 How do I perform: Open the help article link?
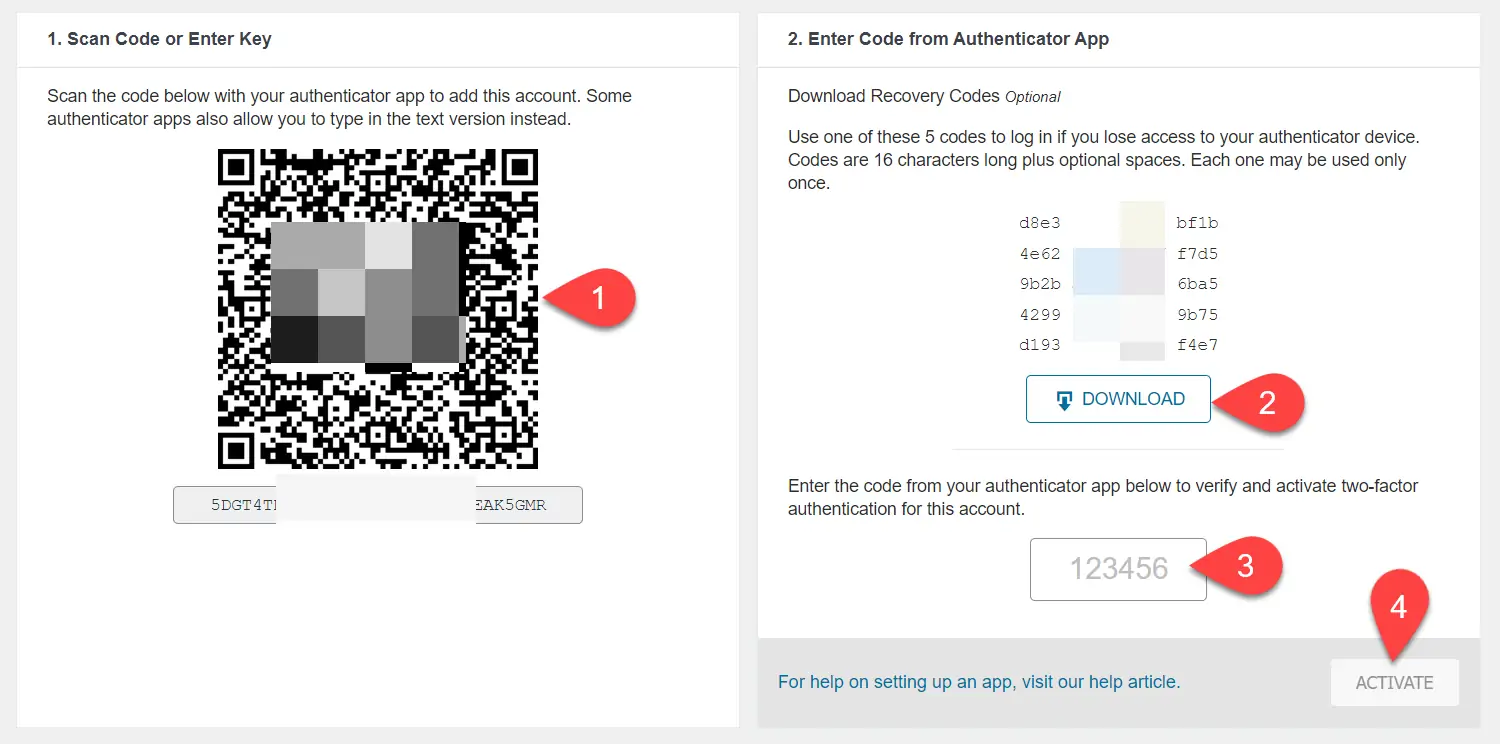979,682
